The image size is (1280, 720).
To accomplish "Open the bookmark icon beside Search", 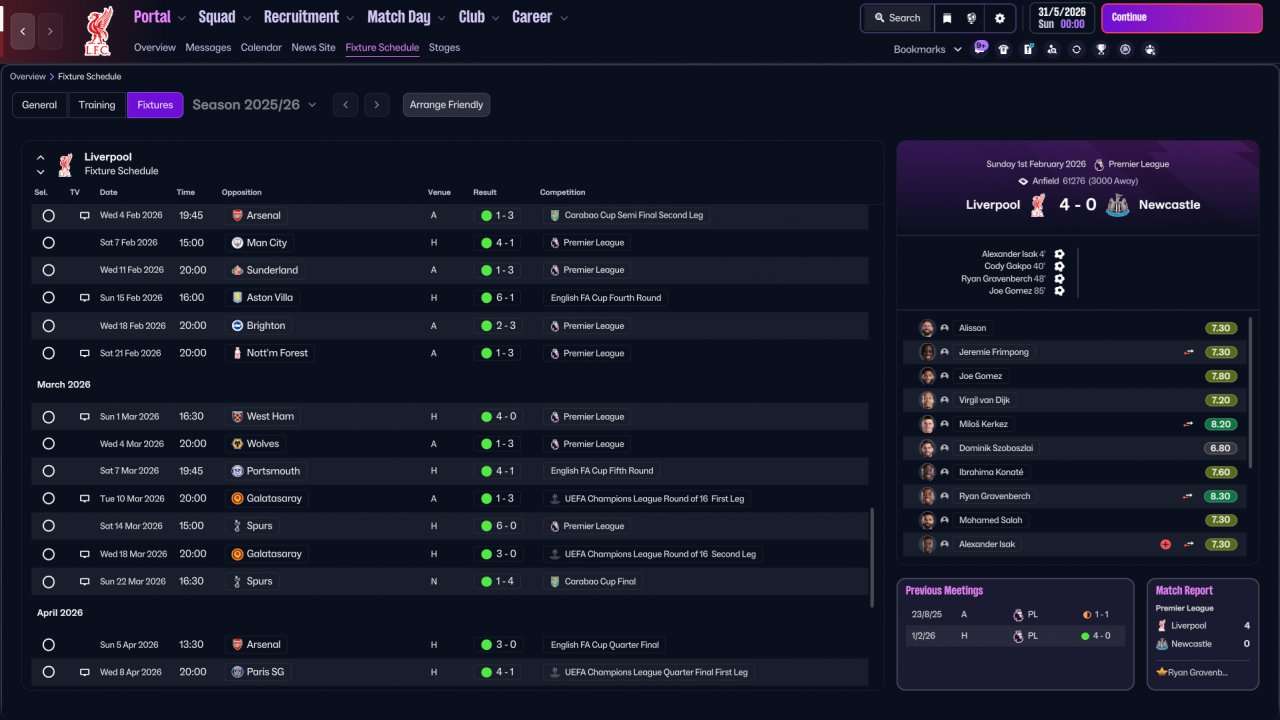I will click(947, 18).
